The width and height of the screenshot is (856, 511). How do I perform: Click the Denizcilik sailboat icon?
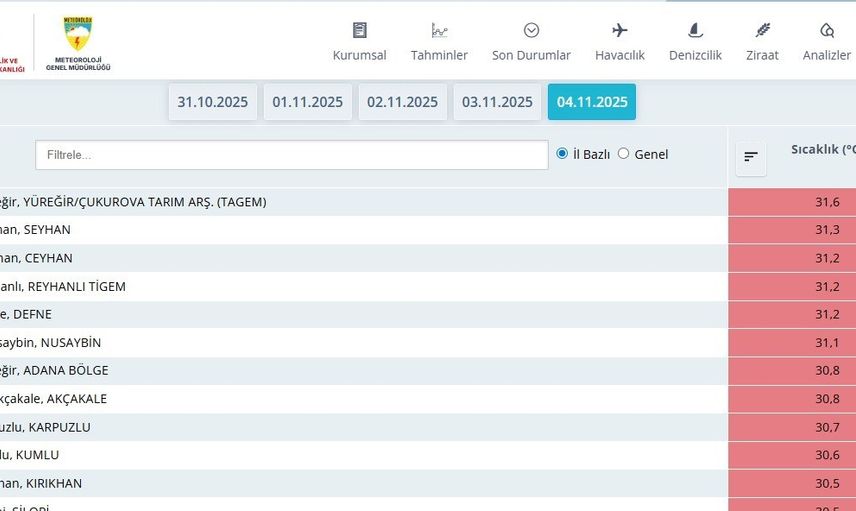point(695,30)
